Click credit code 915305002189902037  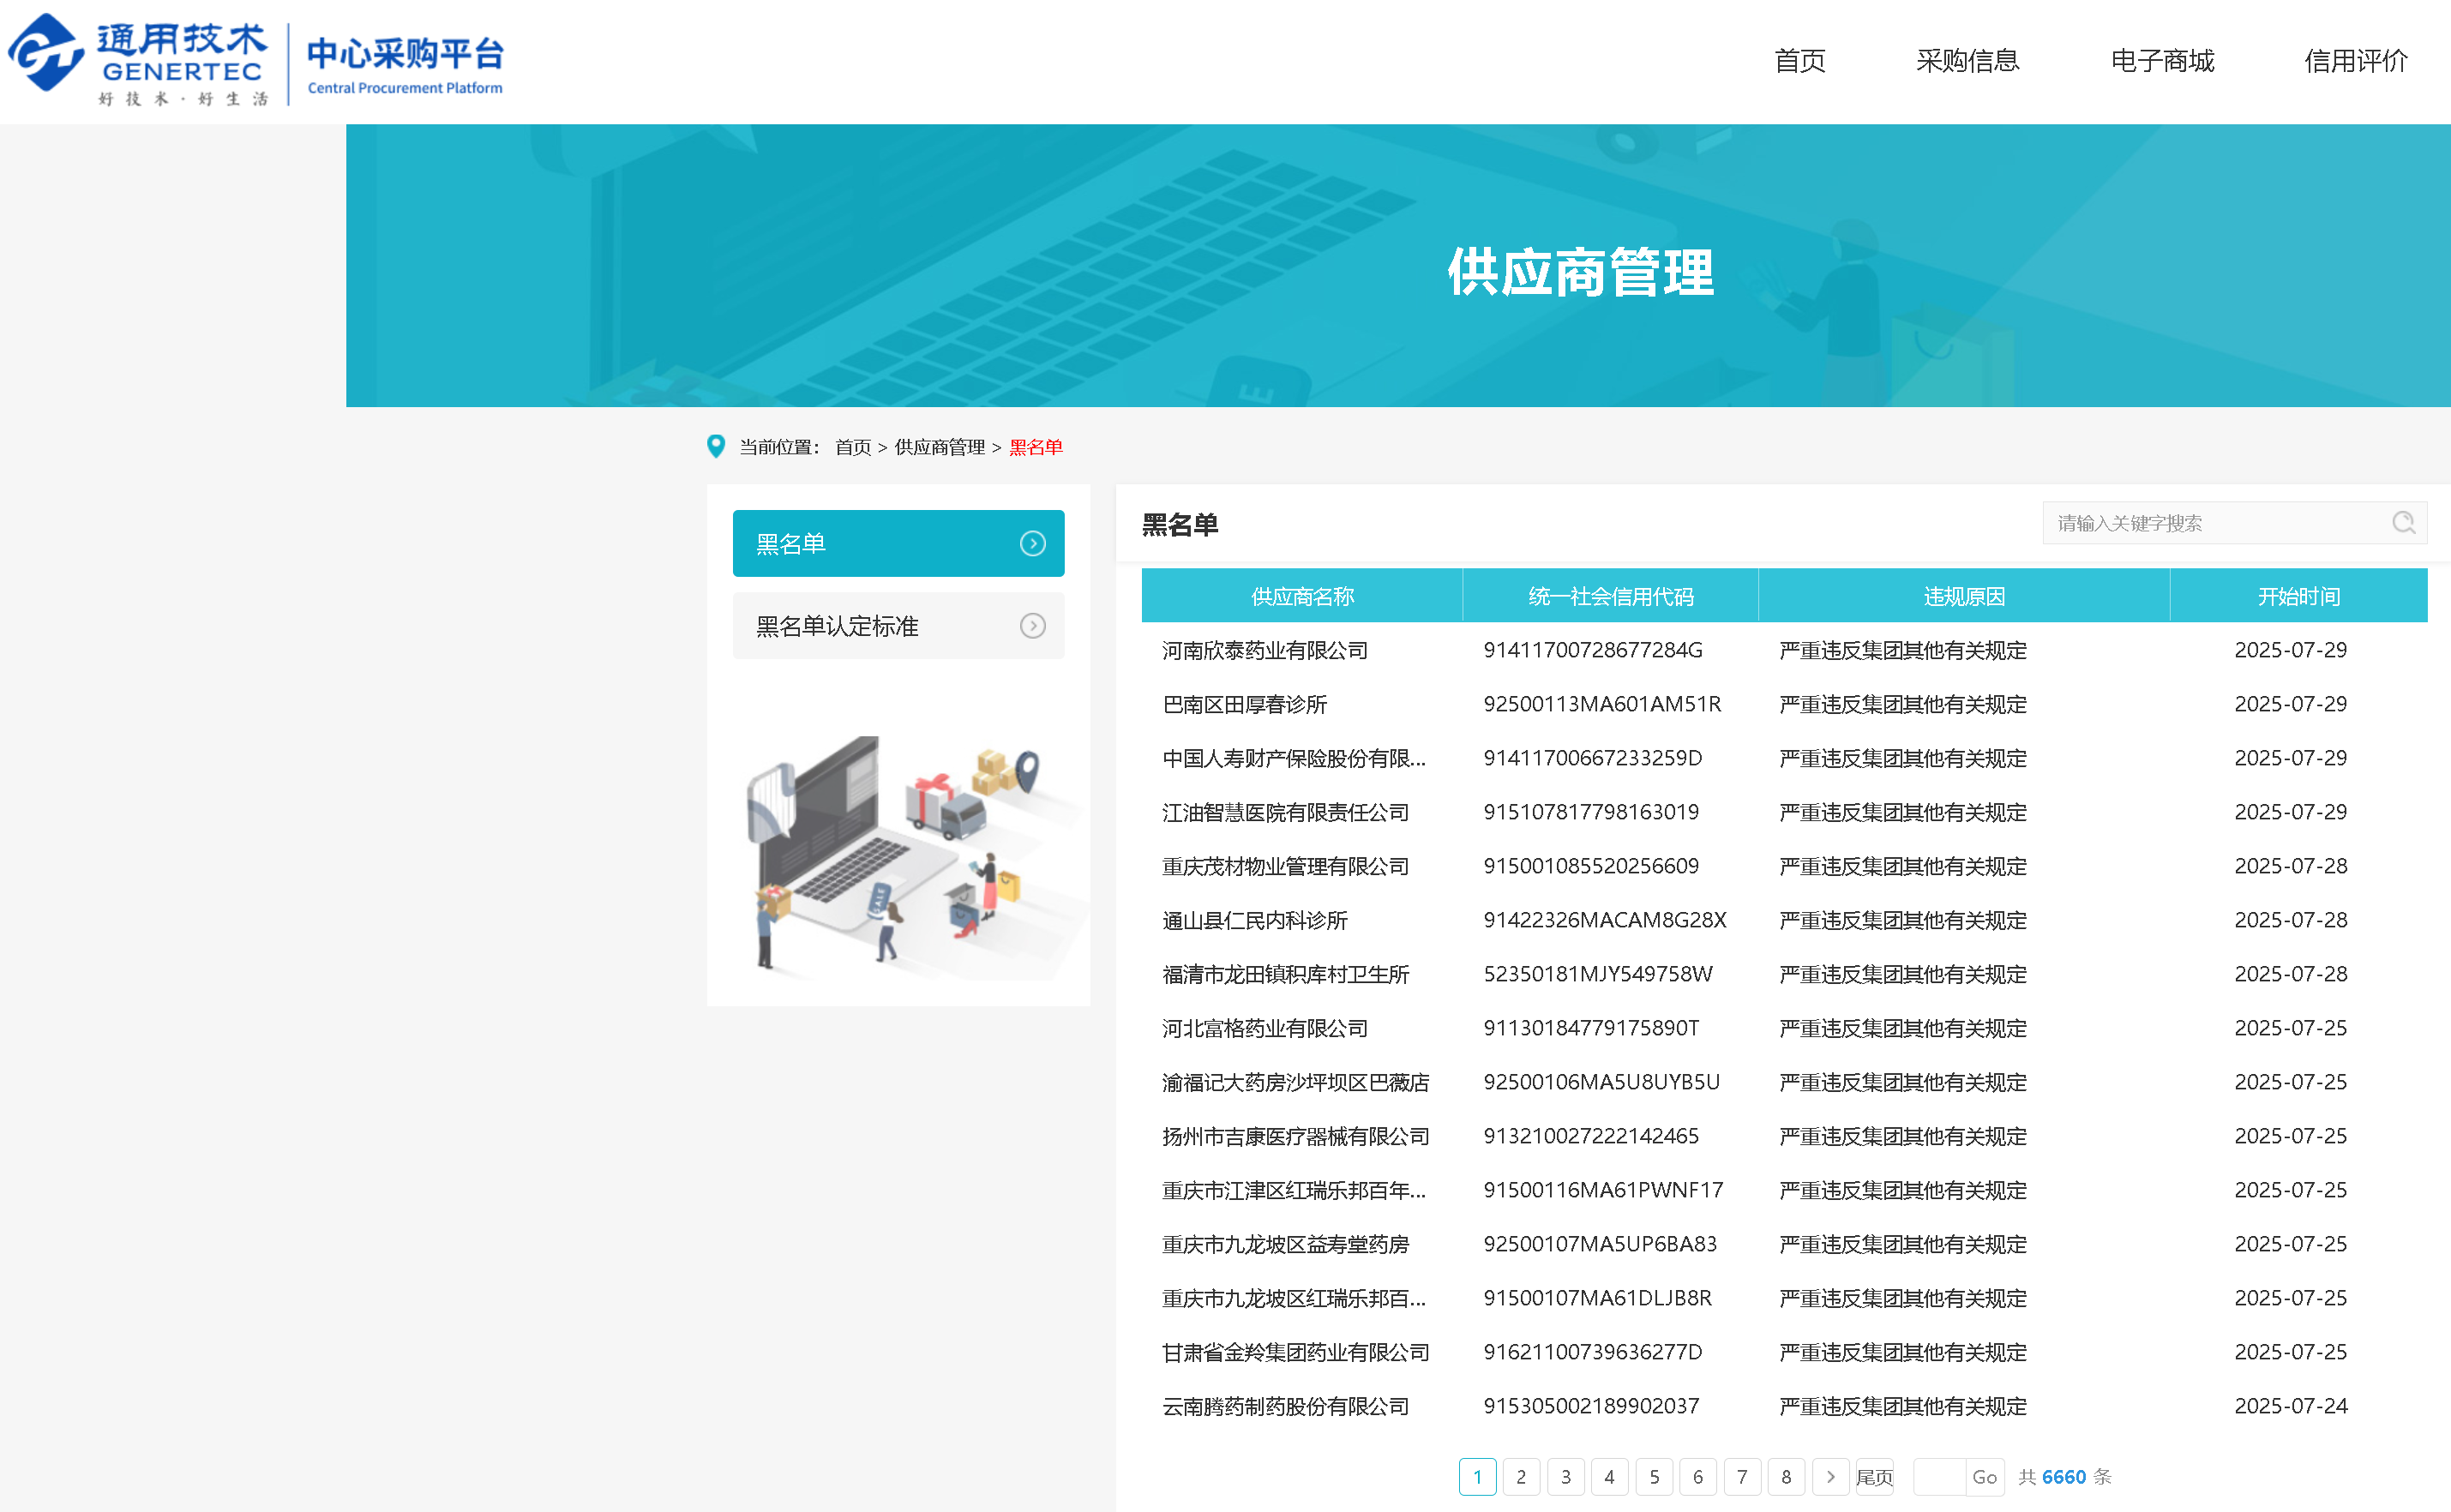1590,1406
